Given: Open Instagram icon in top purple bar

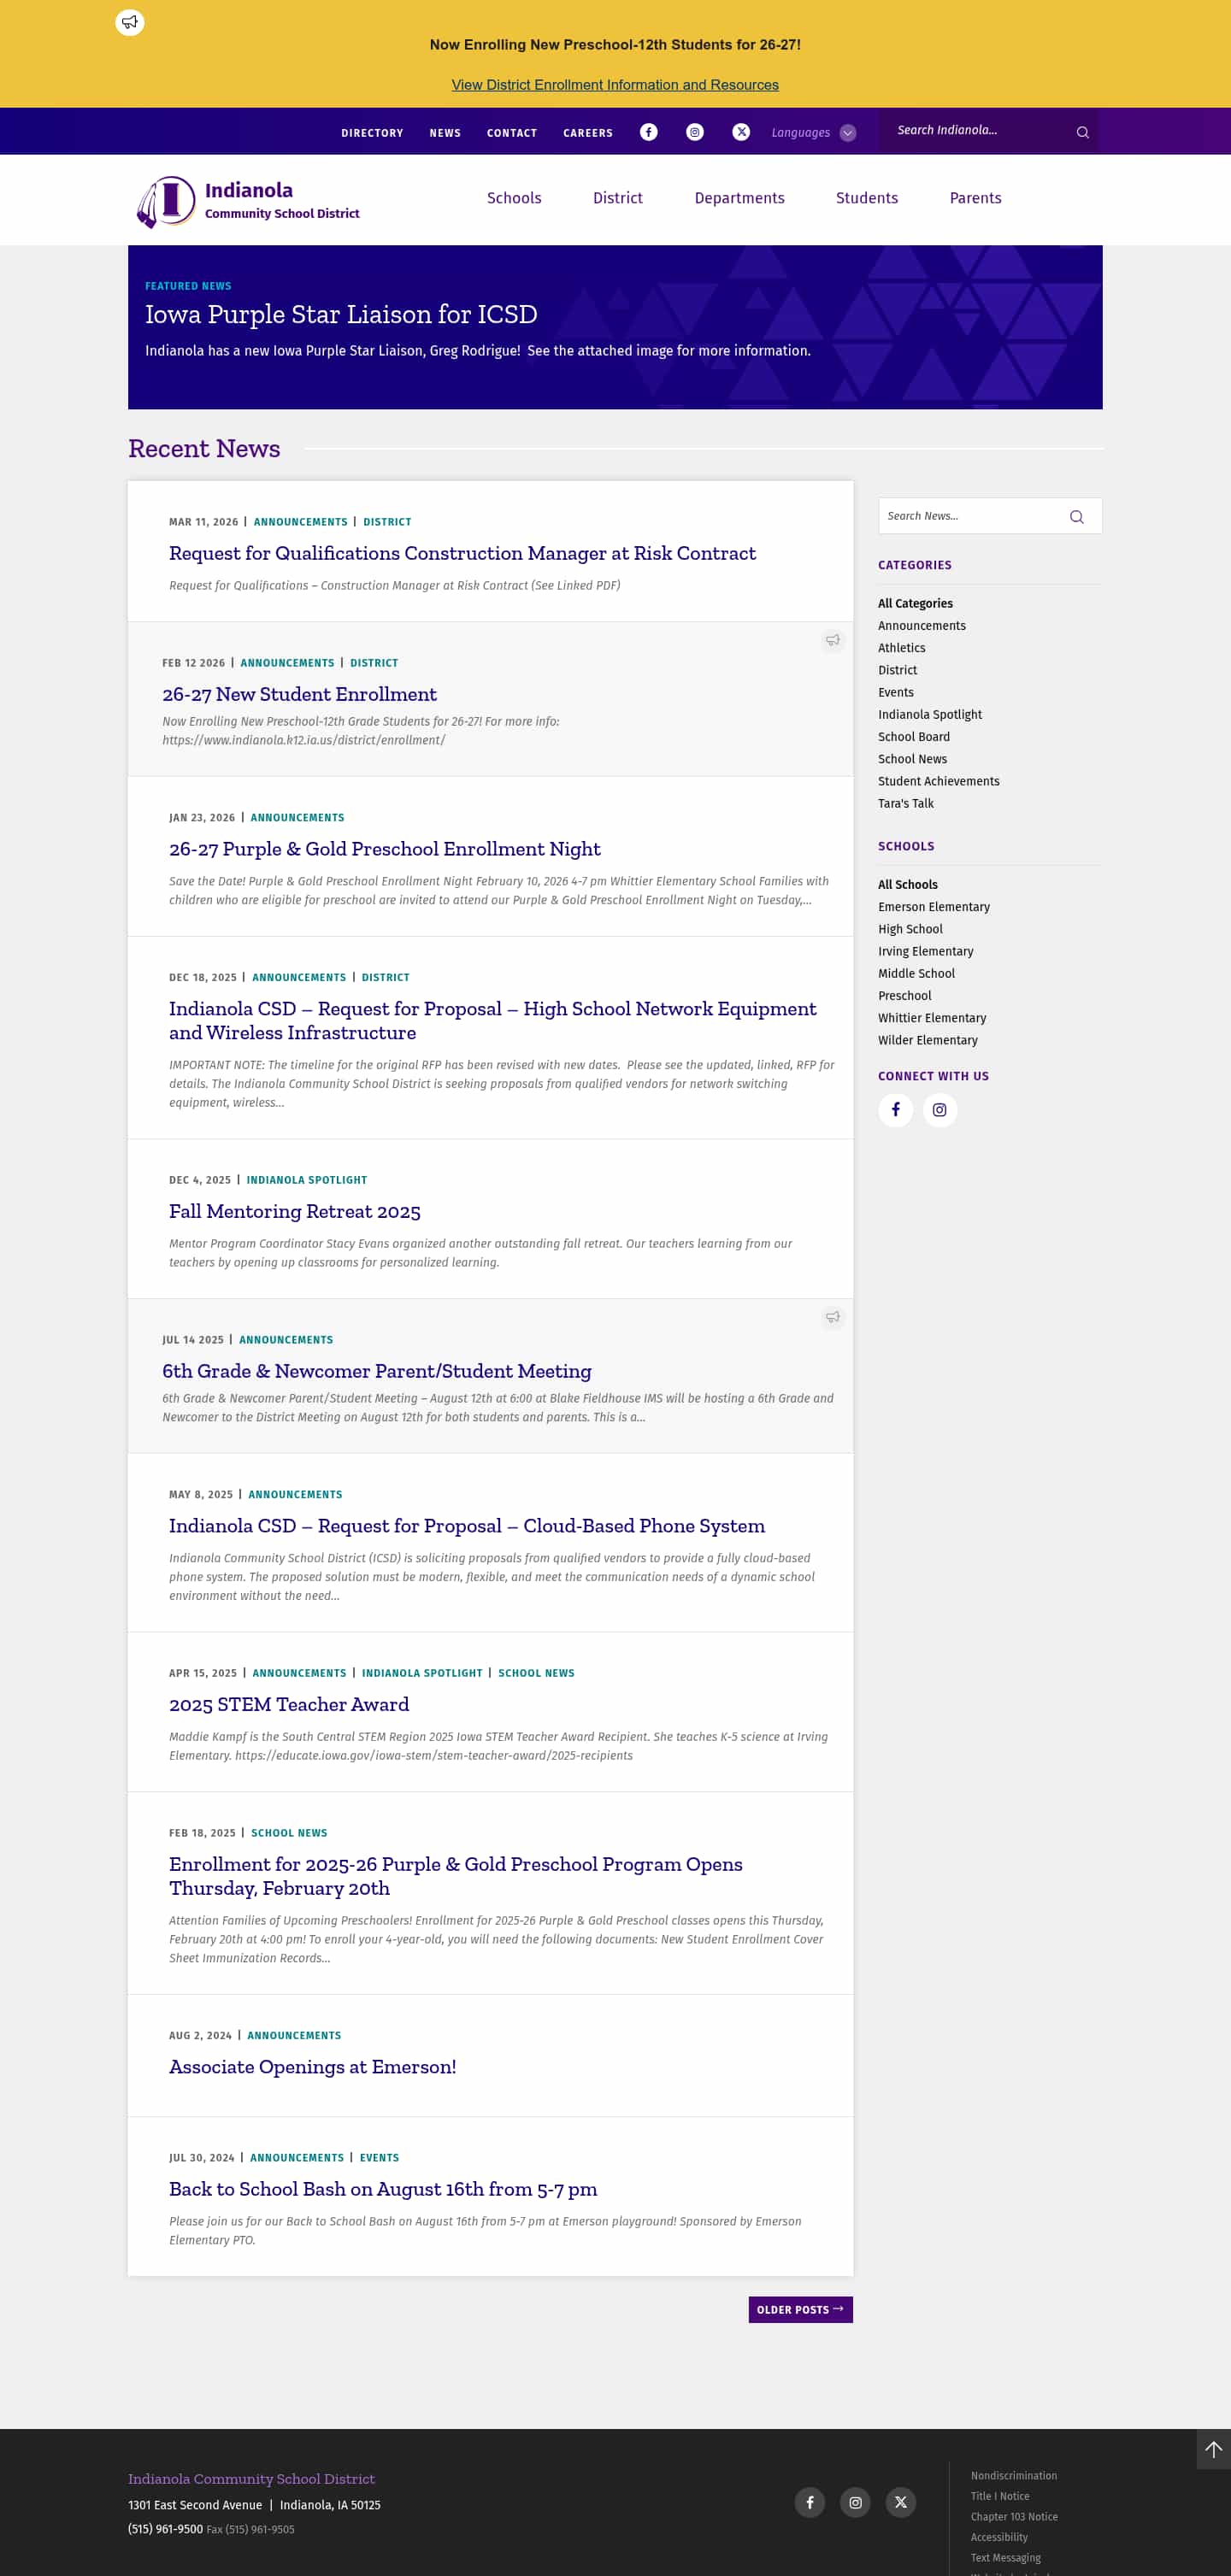Looking at the screenshot, I should (x=695, y=132).
